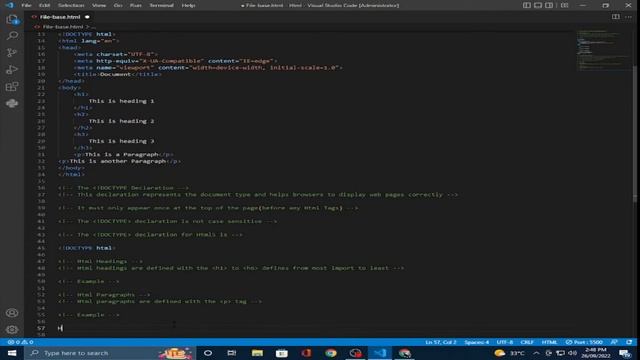Click the unsaved dot on file-base.html tab
The image size is (640, 360).
[87, 17]
